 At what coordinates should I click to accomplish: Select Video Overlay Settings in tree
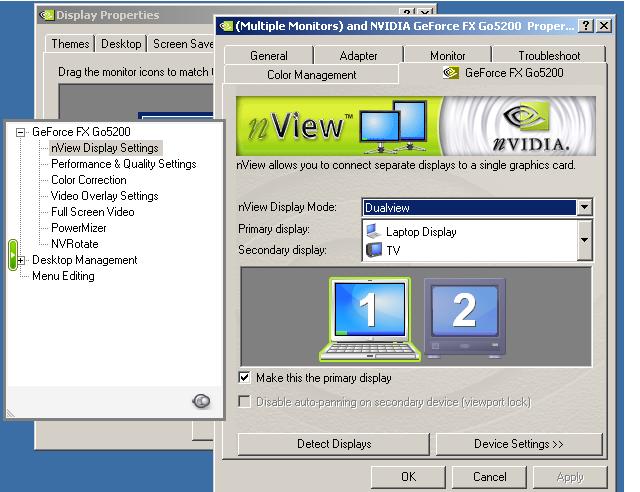click(x=104, y=196)
